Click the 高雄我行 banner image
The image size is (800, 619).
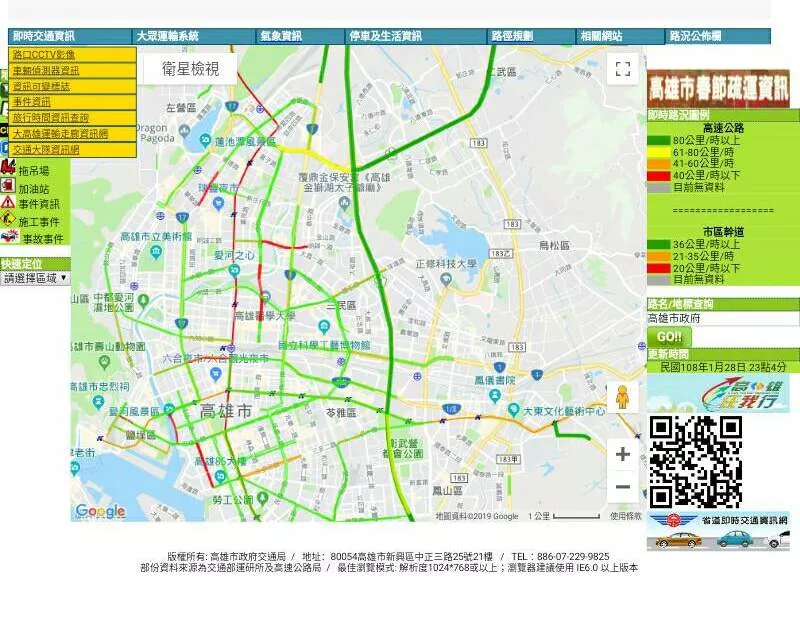tap(718, 393)
